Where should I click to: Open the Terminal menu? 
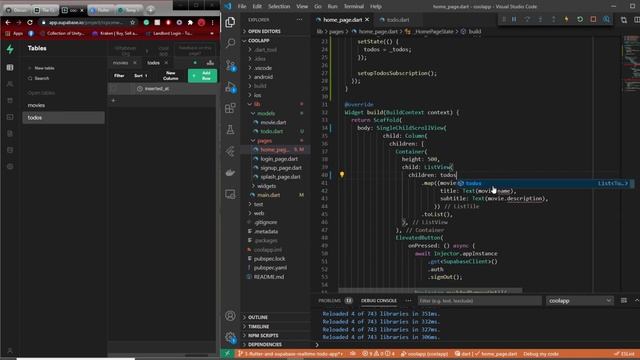353,7
